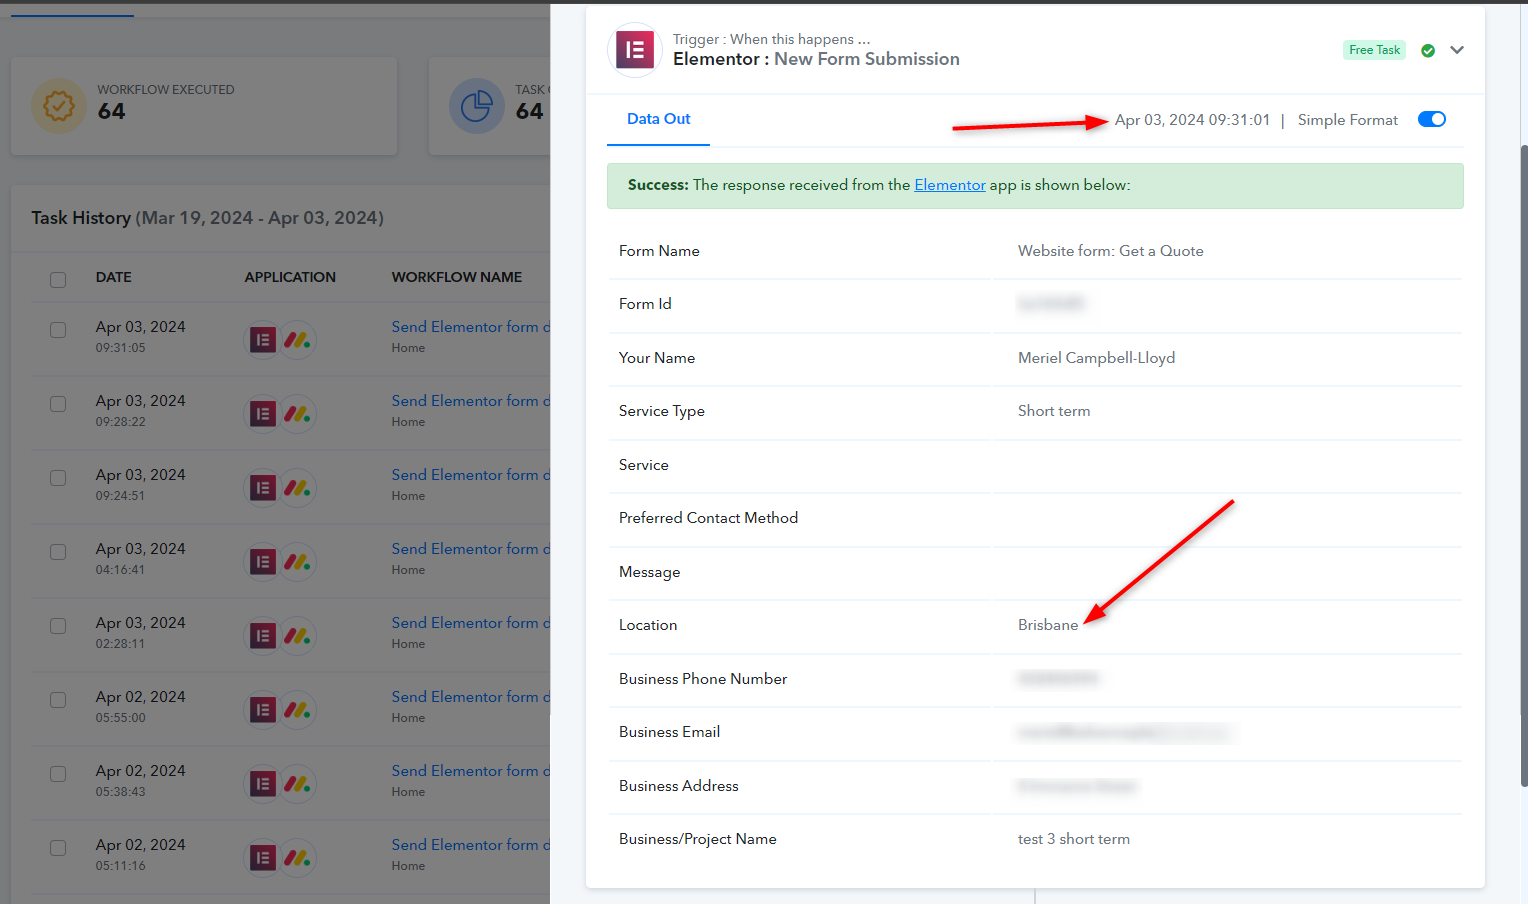Open the Elementor link in success message

(950, 185)
